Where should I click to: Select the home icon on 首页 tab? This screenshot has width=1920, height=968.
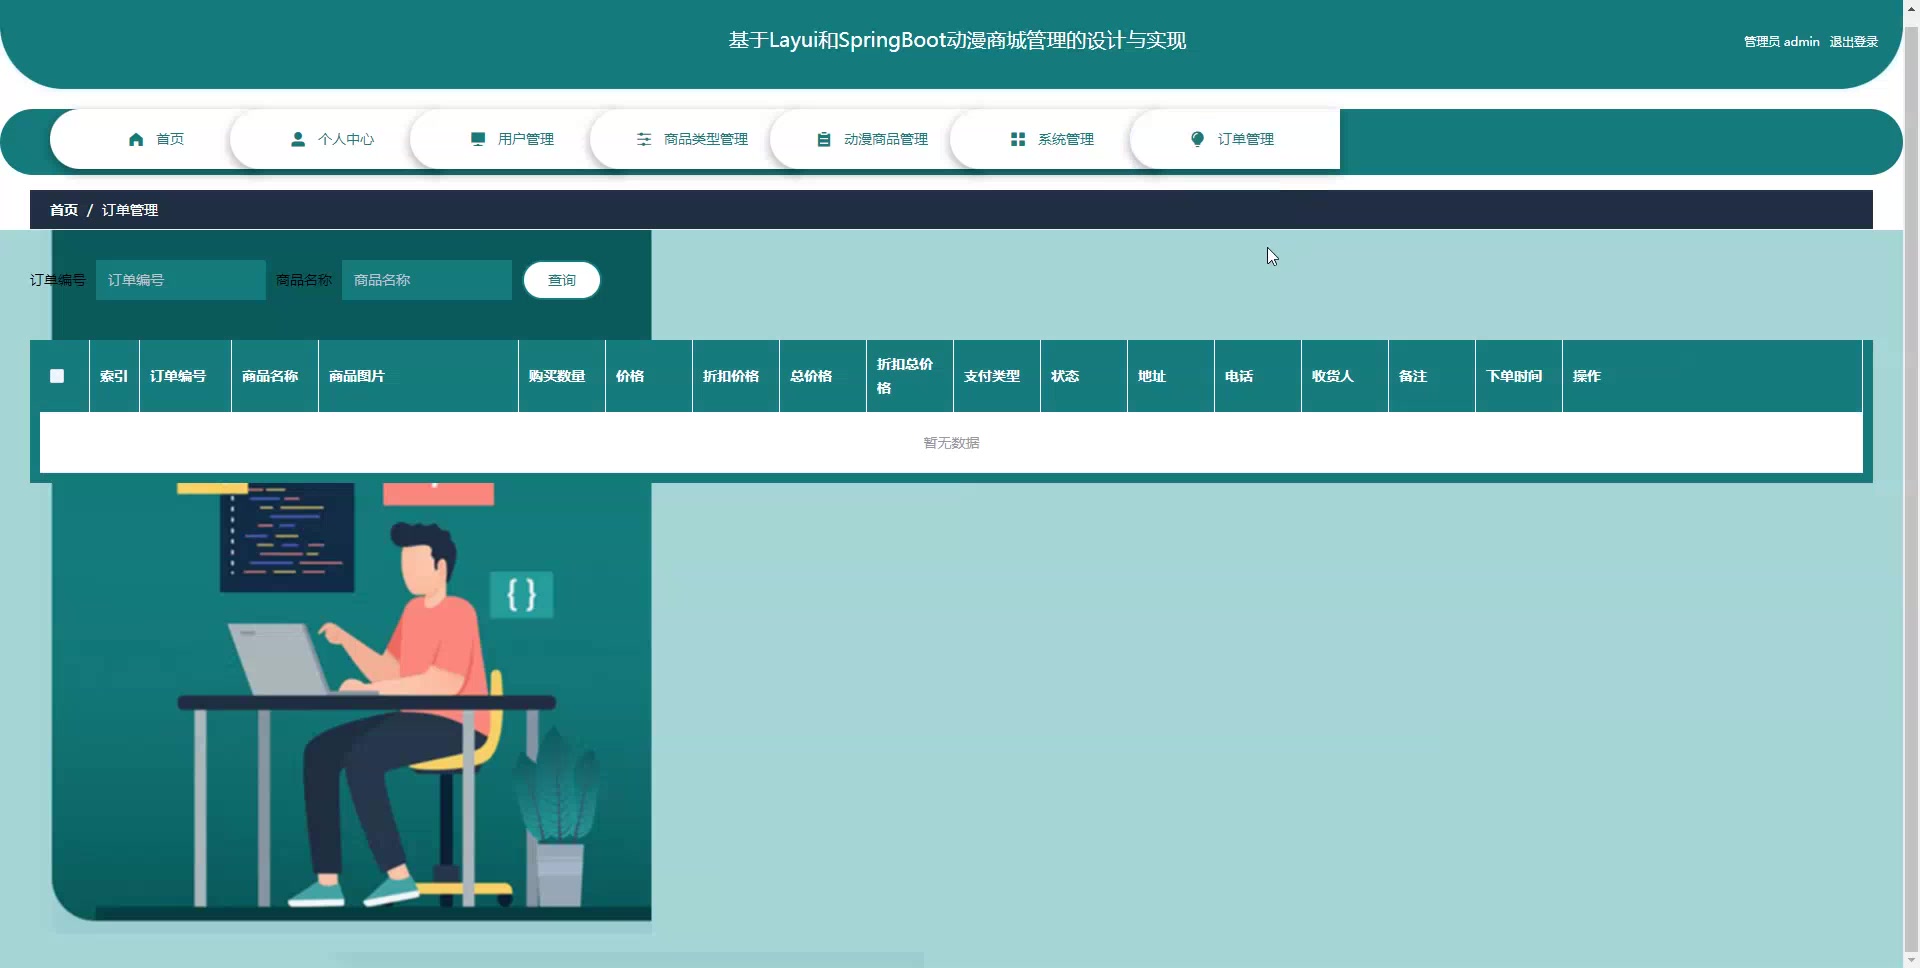tap(136, 139)
